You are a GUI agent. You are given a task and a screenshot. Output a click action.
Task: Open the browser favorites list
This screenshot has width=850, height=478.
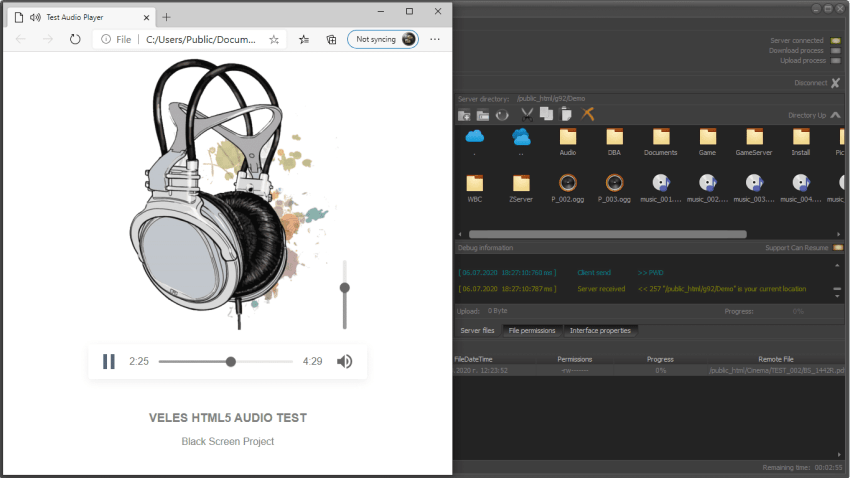pos(304,39)
